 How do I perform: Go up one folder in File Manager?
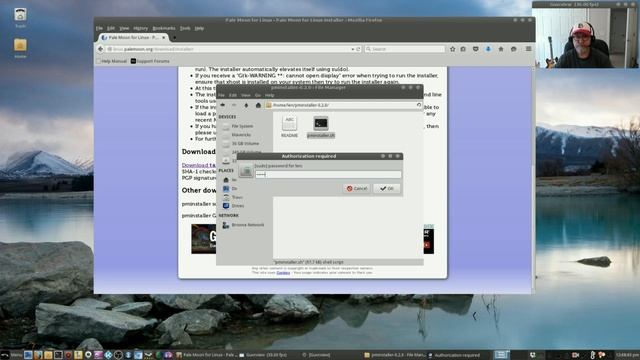coord(246,105)
